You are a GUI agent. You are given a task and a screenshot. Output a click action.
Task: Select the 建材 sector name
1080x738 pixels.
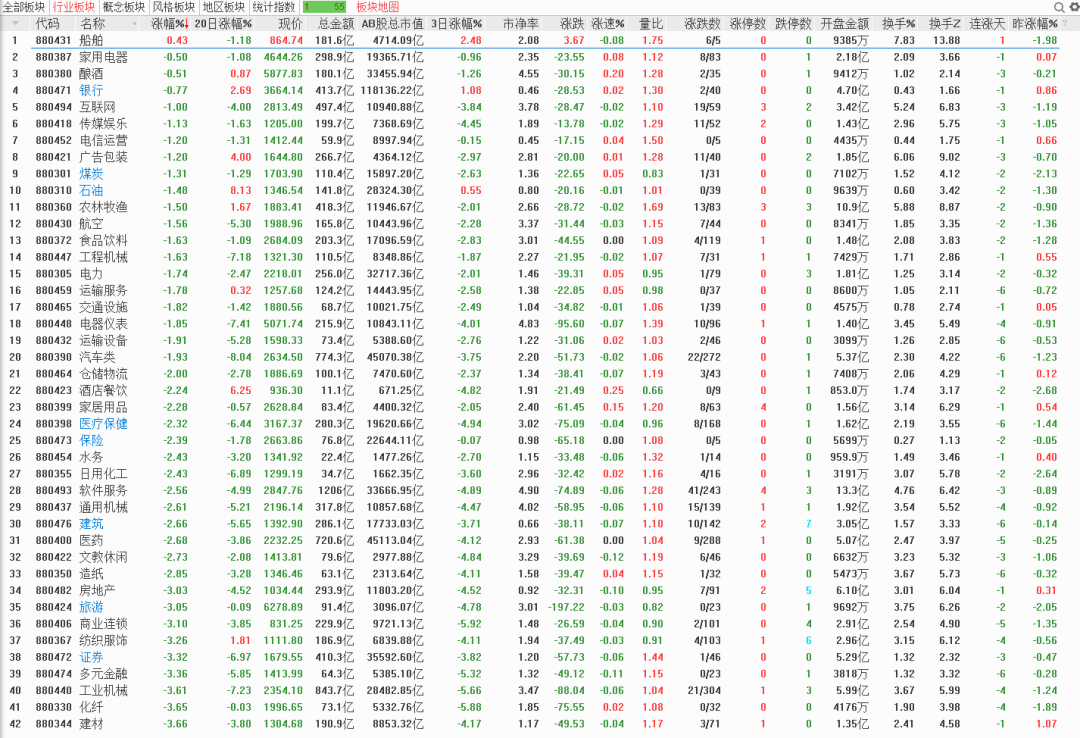point(91,724)
